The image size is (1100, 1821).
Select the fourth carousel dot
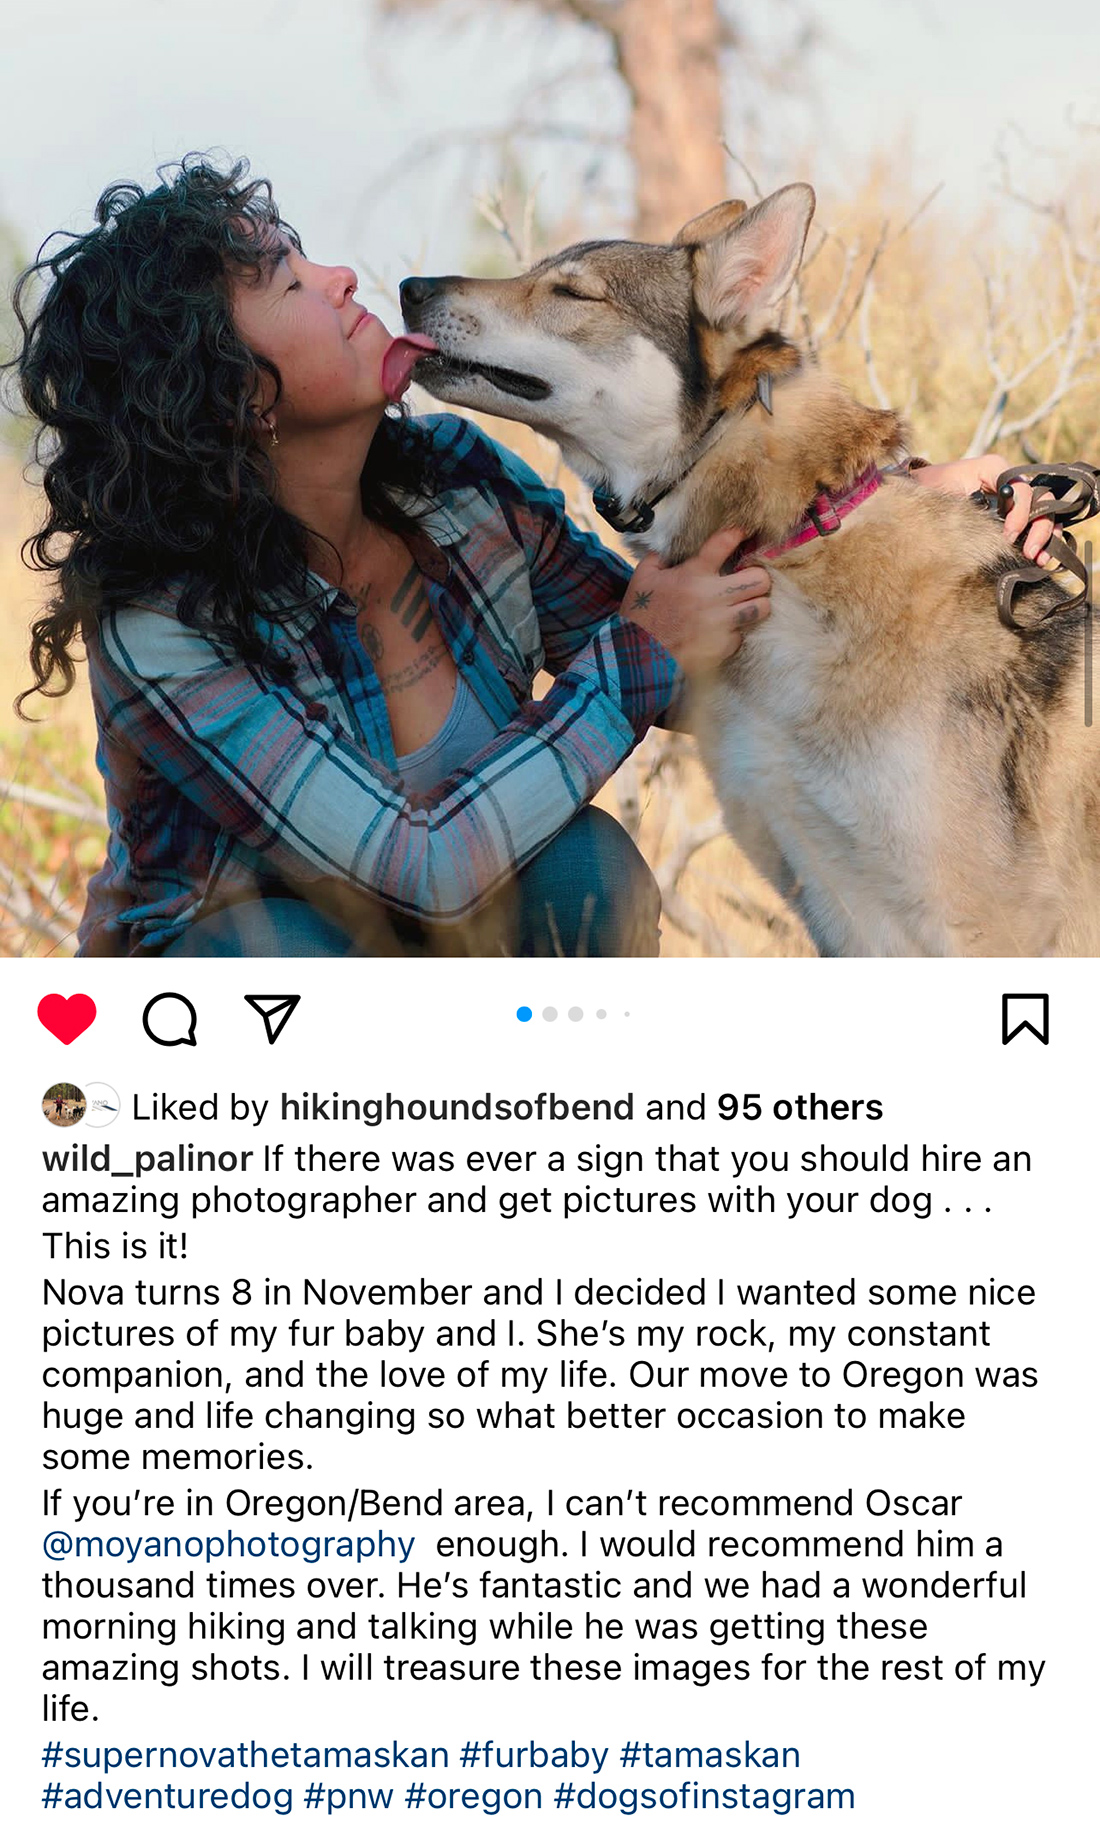click(601, 1014)
